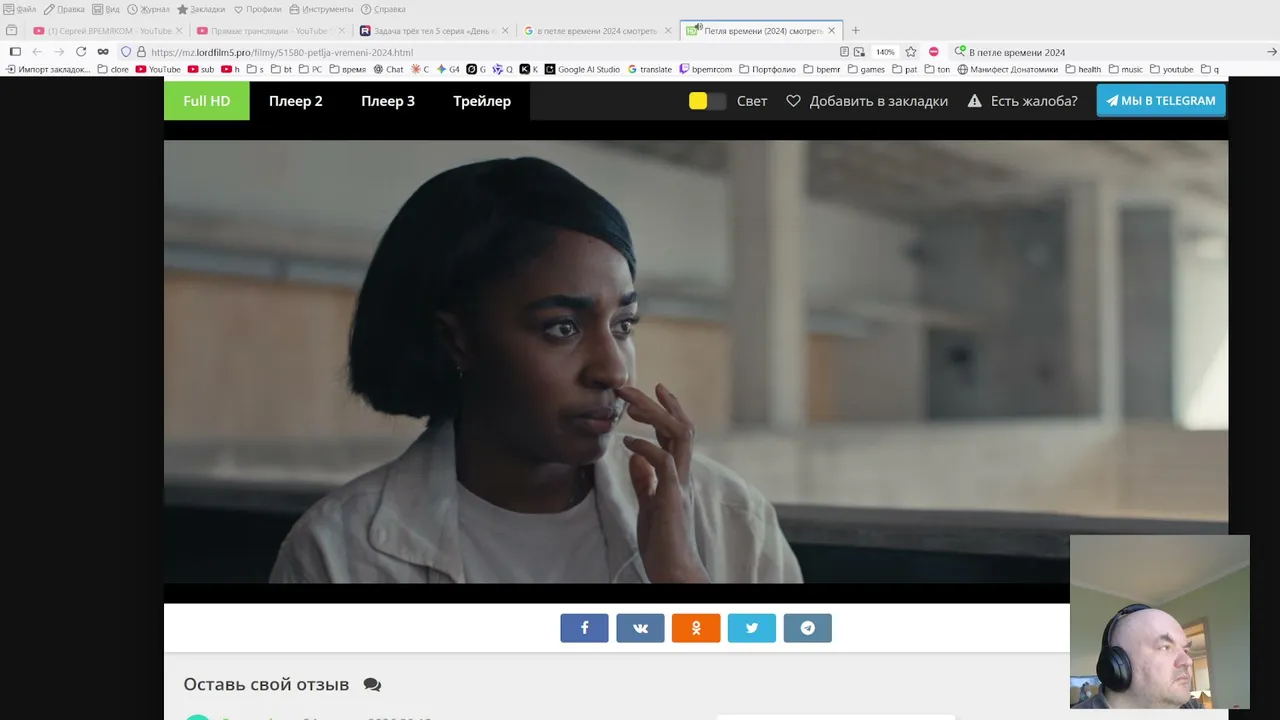The height and width of the screenshot is (720, 1280).
Task: Close the Петля времени (2024) tab
Action: point(831,31)
